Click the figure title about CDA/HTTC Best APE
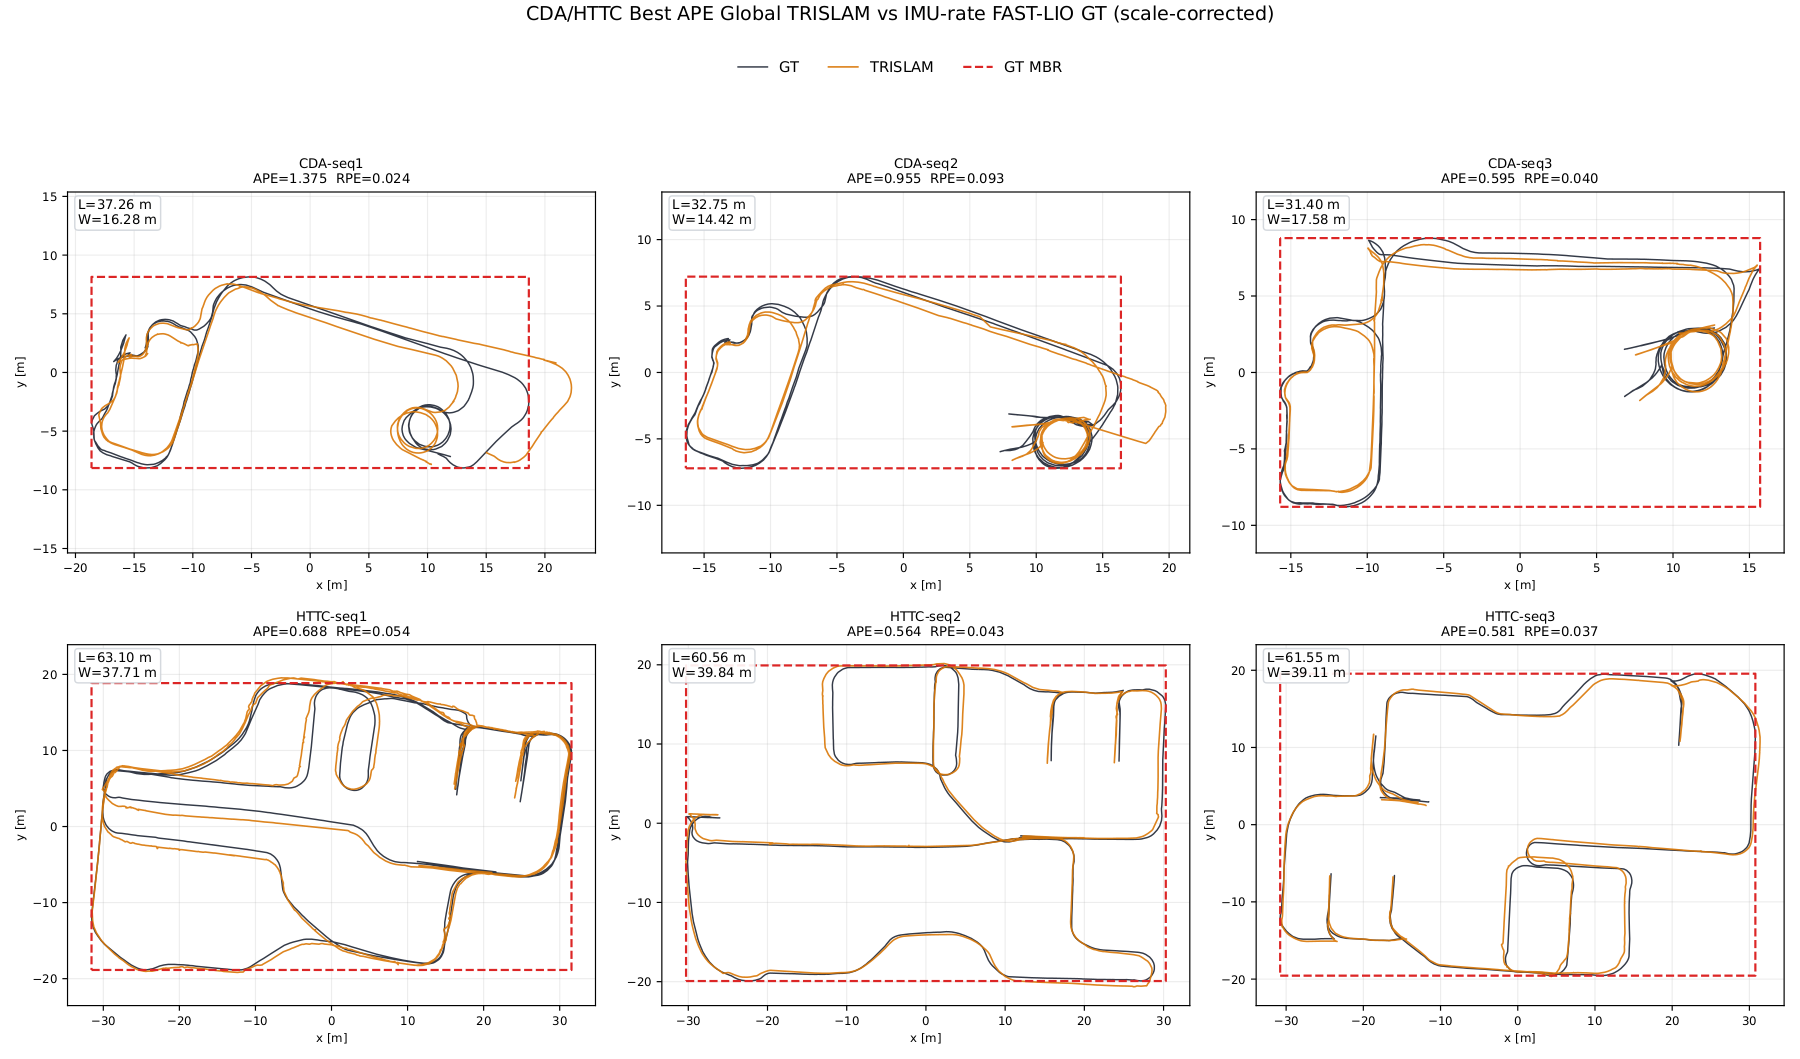The width and height of the screenshot is (1800, 1059). pos(900,14)
